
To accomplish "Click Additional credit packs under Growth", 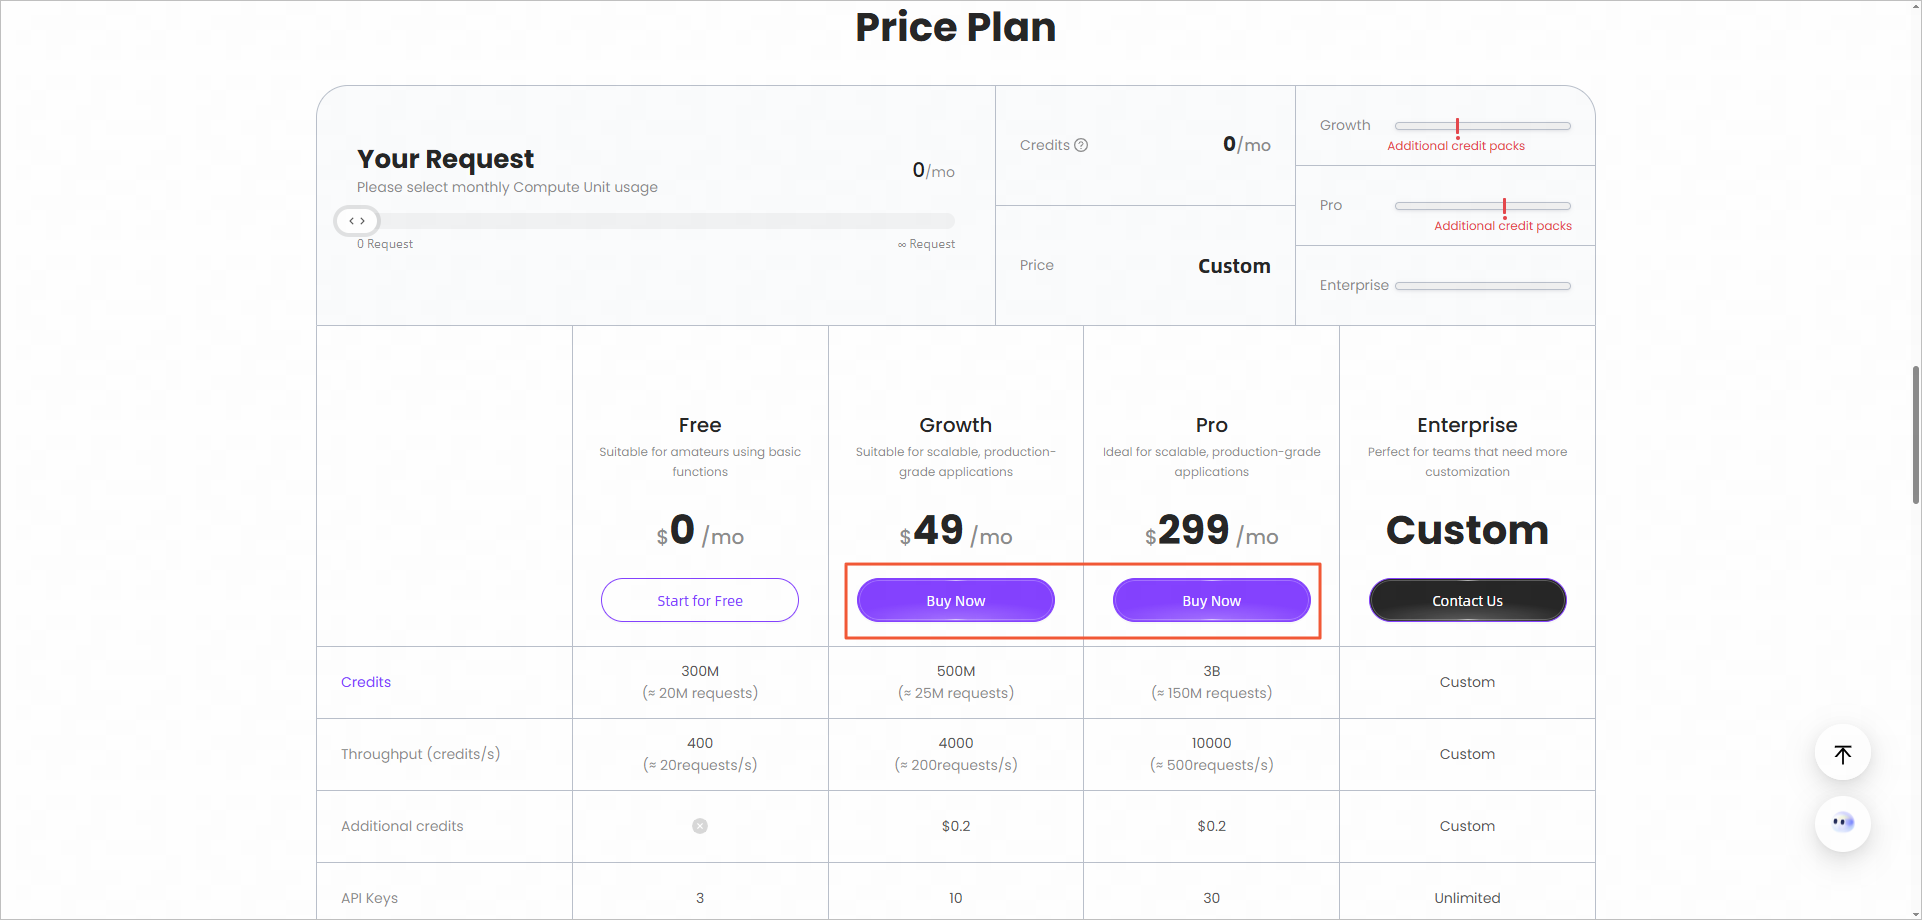I will coord(1456,146).
